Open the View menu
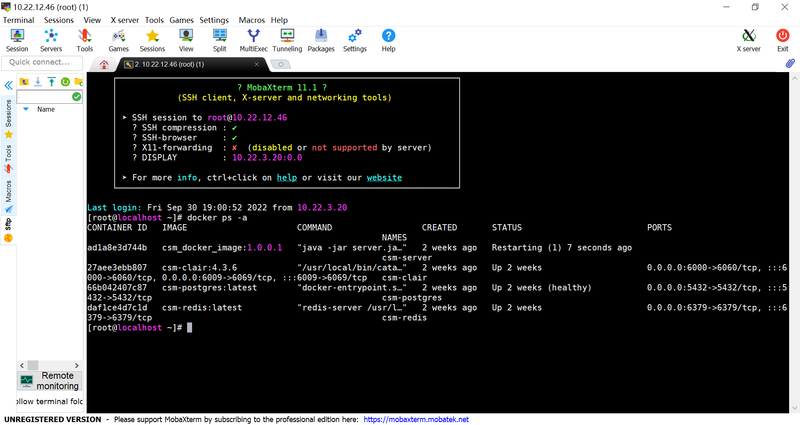The width and height of the screenshot is (800, 425). coord(92,20)
